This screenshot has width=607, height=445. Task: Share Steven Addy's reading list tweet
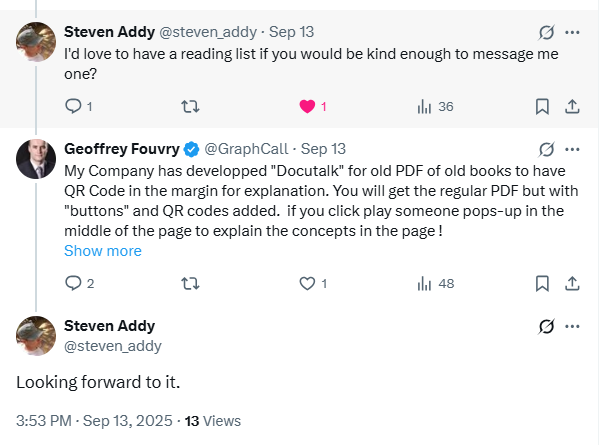[572, 106]
